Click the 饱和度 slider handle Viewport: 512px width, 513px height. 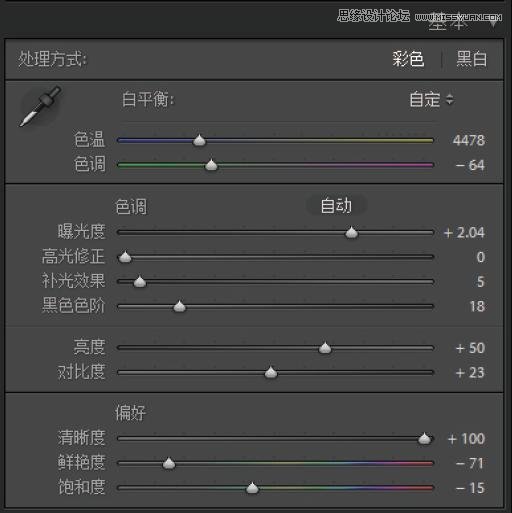coord(252,488)
